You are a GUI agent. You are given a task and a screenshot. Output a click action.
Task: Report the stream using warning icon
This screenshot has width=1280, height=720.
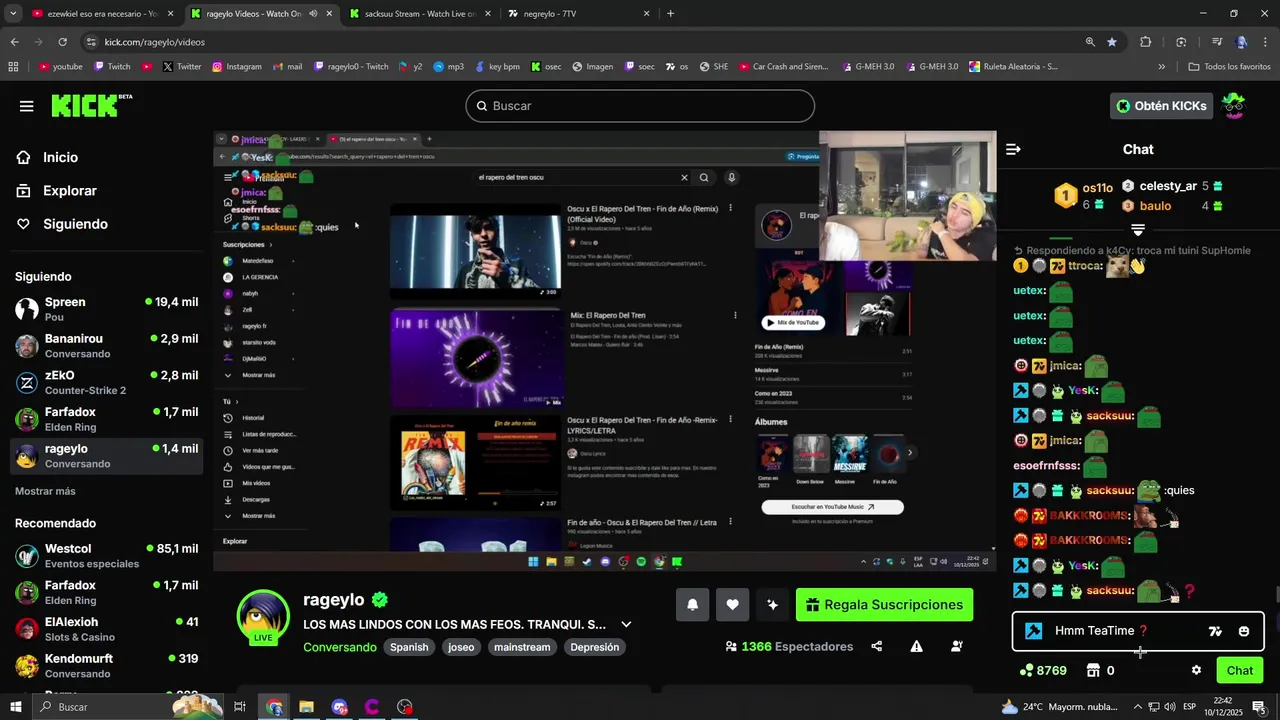916,646
